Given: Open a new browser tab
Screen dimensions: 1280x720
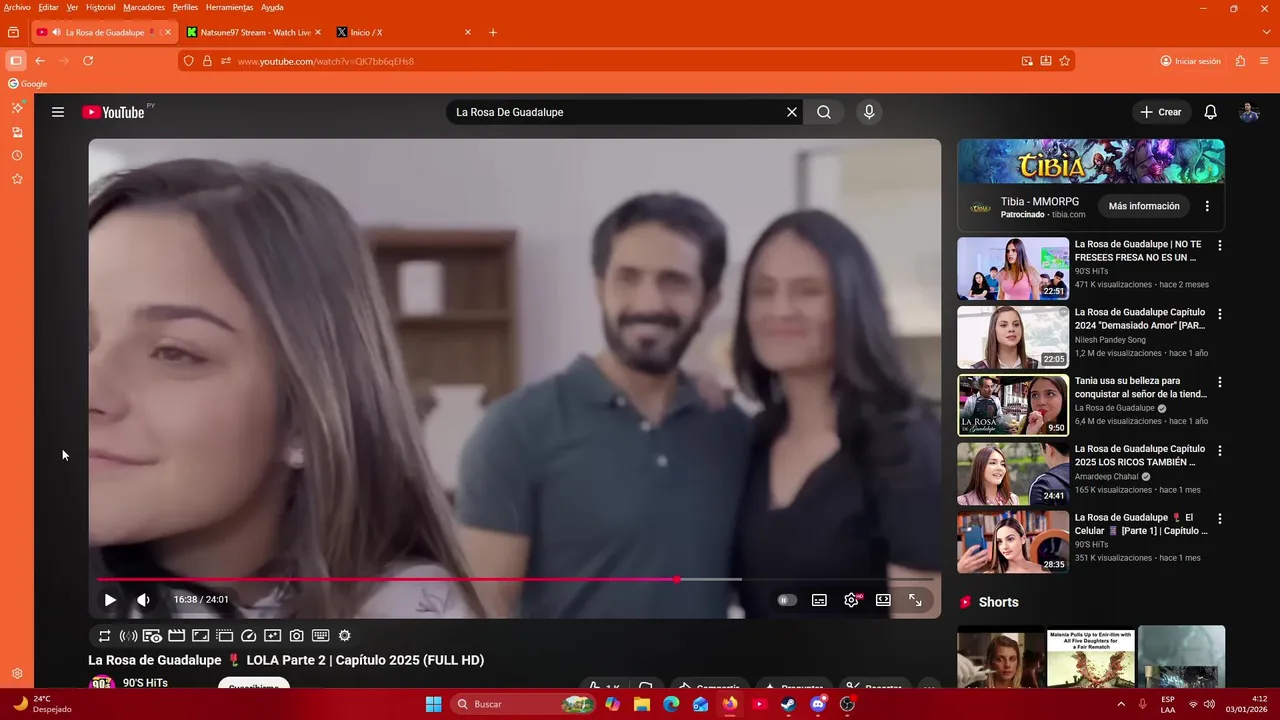Looking at the screenshot, I should point(493,32).
